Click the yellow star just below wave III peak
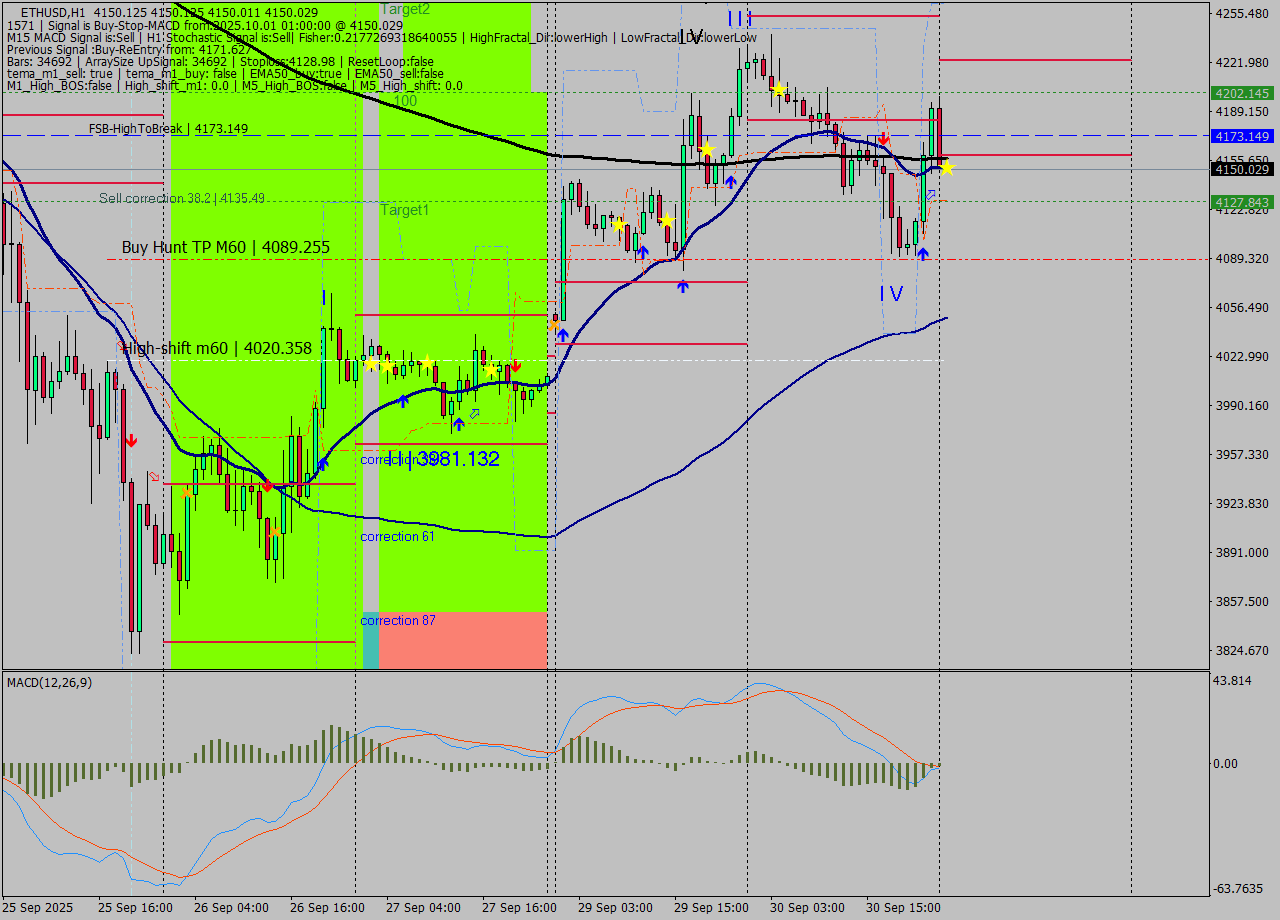 point(778,89)
